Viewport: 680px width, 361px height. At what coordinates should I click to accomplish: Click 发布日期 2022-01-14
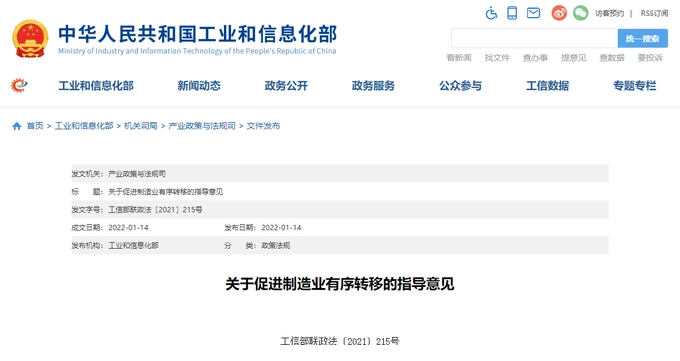tap(281, 227)
